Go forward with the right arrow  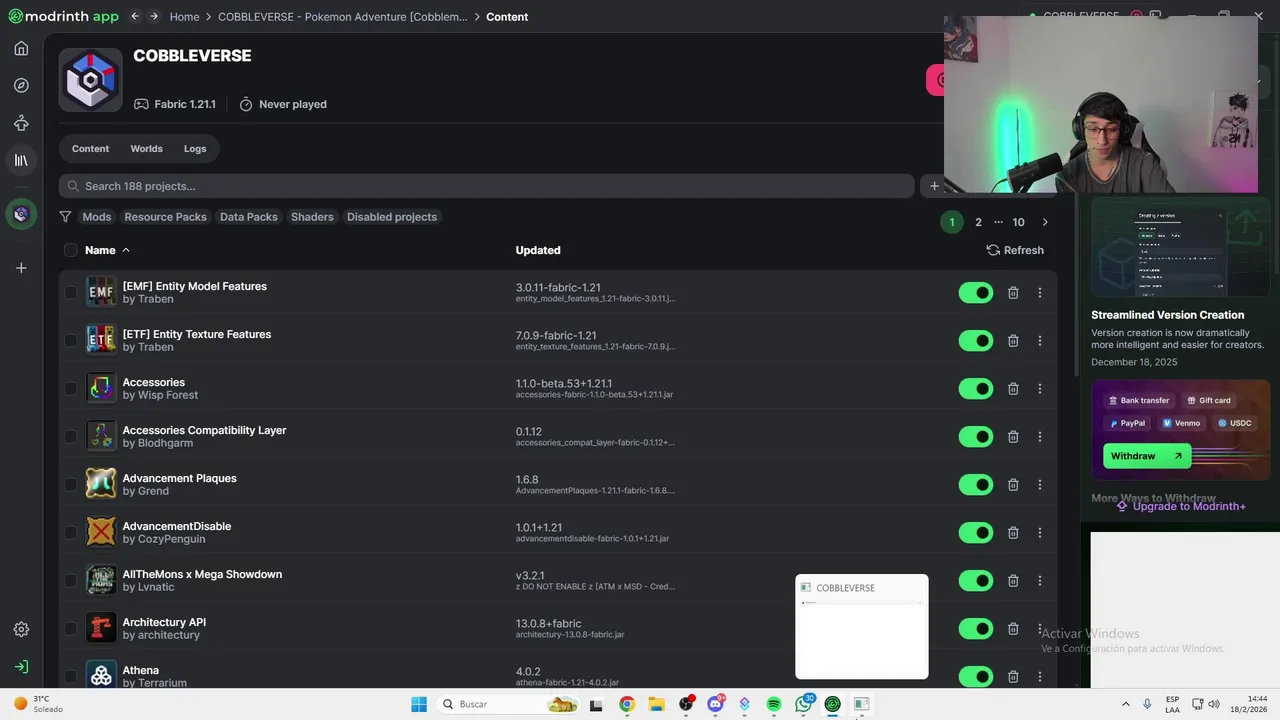click(154, 17)
